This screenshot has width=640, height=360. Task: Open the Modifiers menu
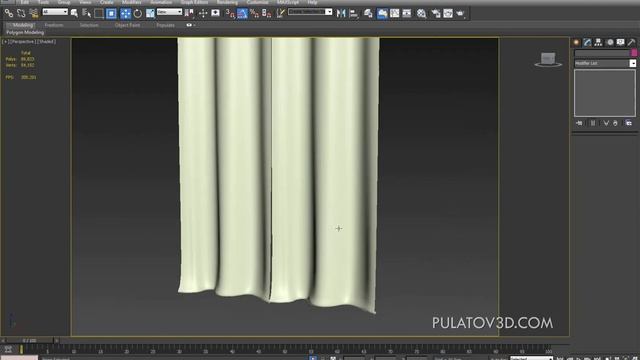[x=131, y=2]
